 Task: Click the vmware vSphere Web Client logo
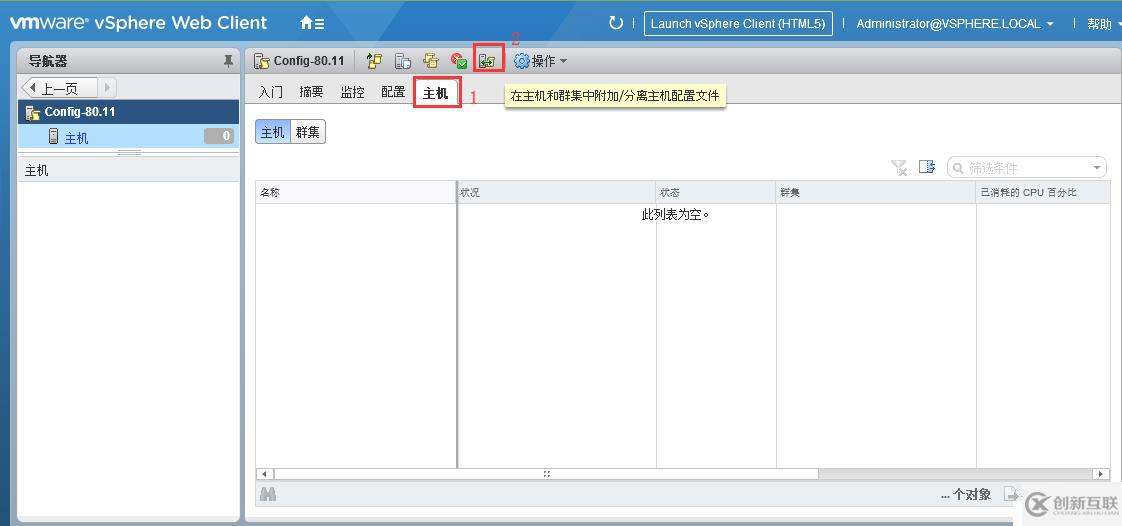[138, 23]
